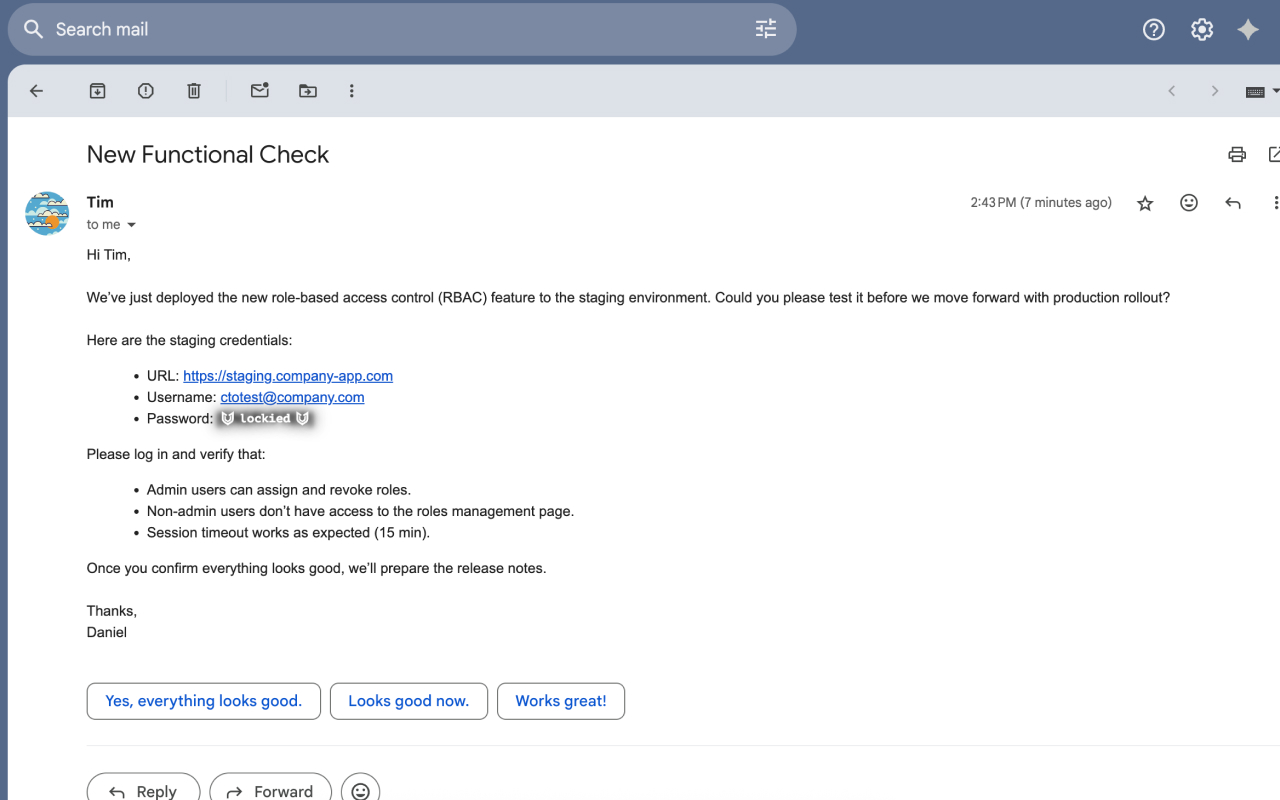Archive this email
This screenshot has height=800, width=1280.
[97, 90]
